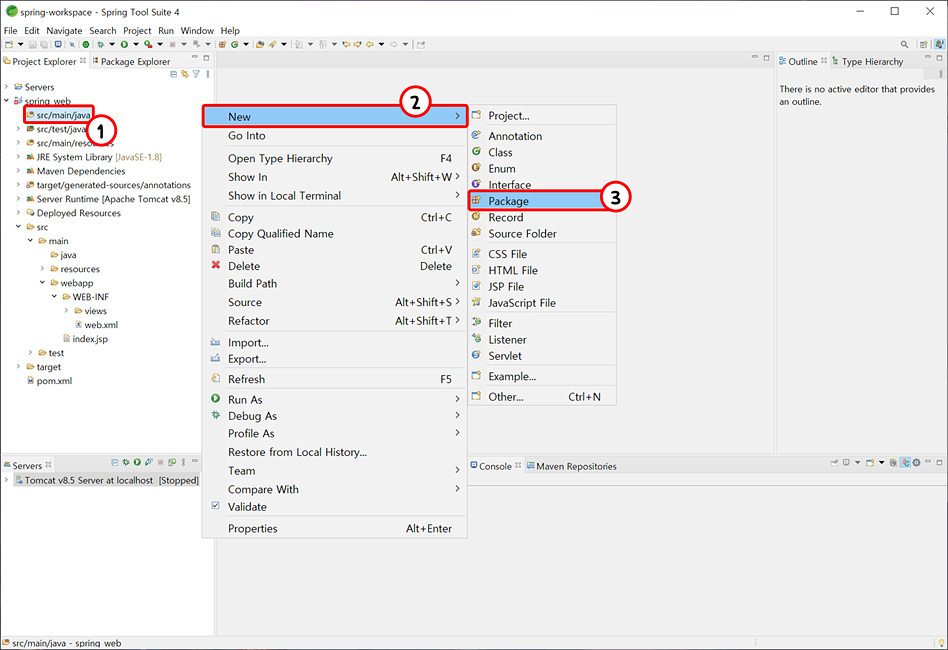Switch to Package Explorer tab
This screenshot has width=948, height=650.
pos(131,61)
